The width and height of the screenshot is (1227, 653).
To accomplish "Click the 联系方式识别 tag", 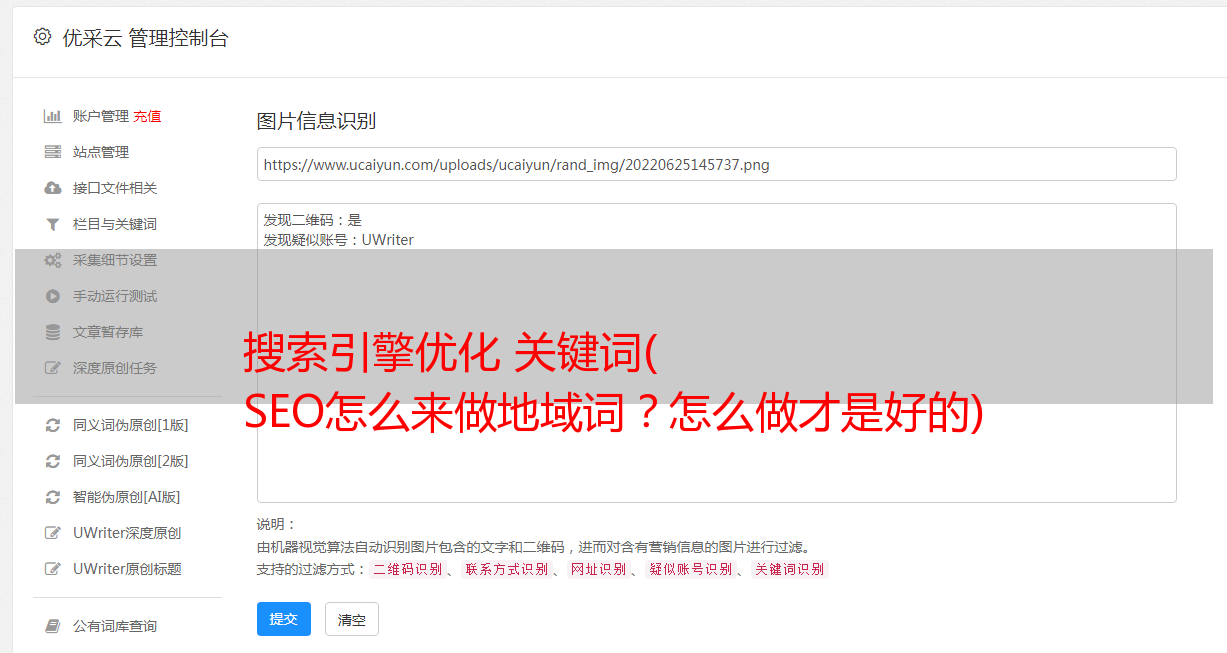I will 507,569.
